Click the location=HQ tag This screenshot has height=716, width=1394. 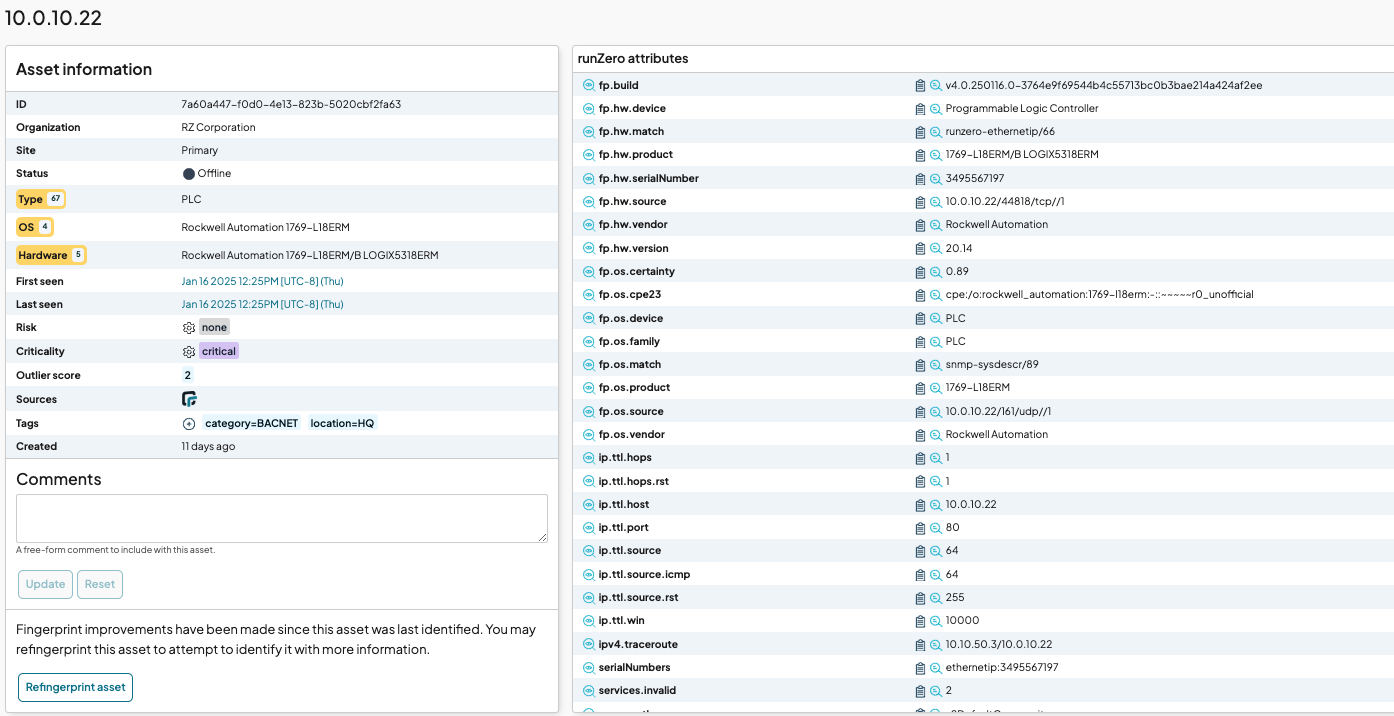(342, 424)
